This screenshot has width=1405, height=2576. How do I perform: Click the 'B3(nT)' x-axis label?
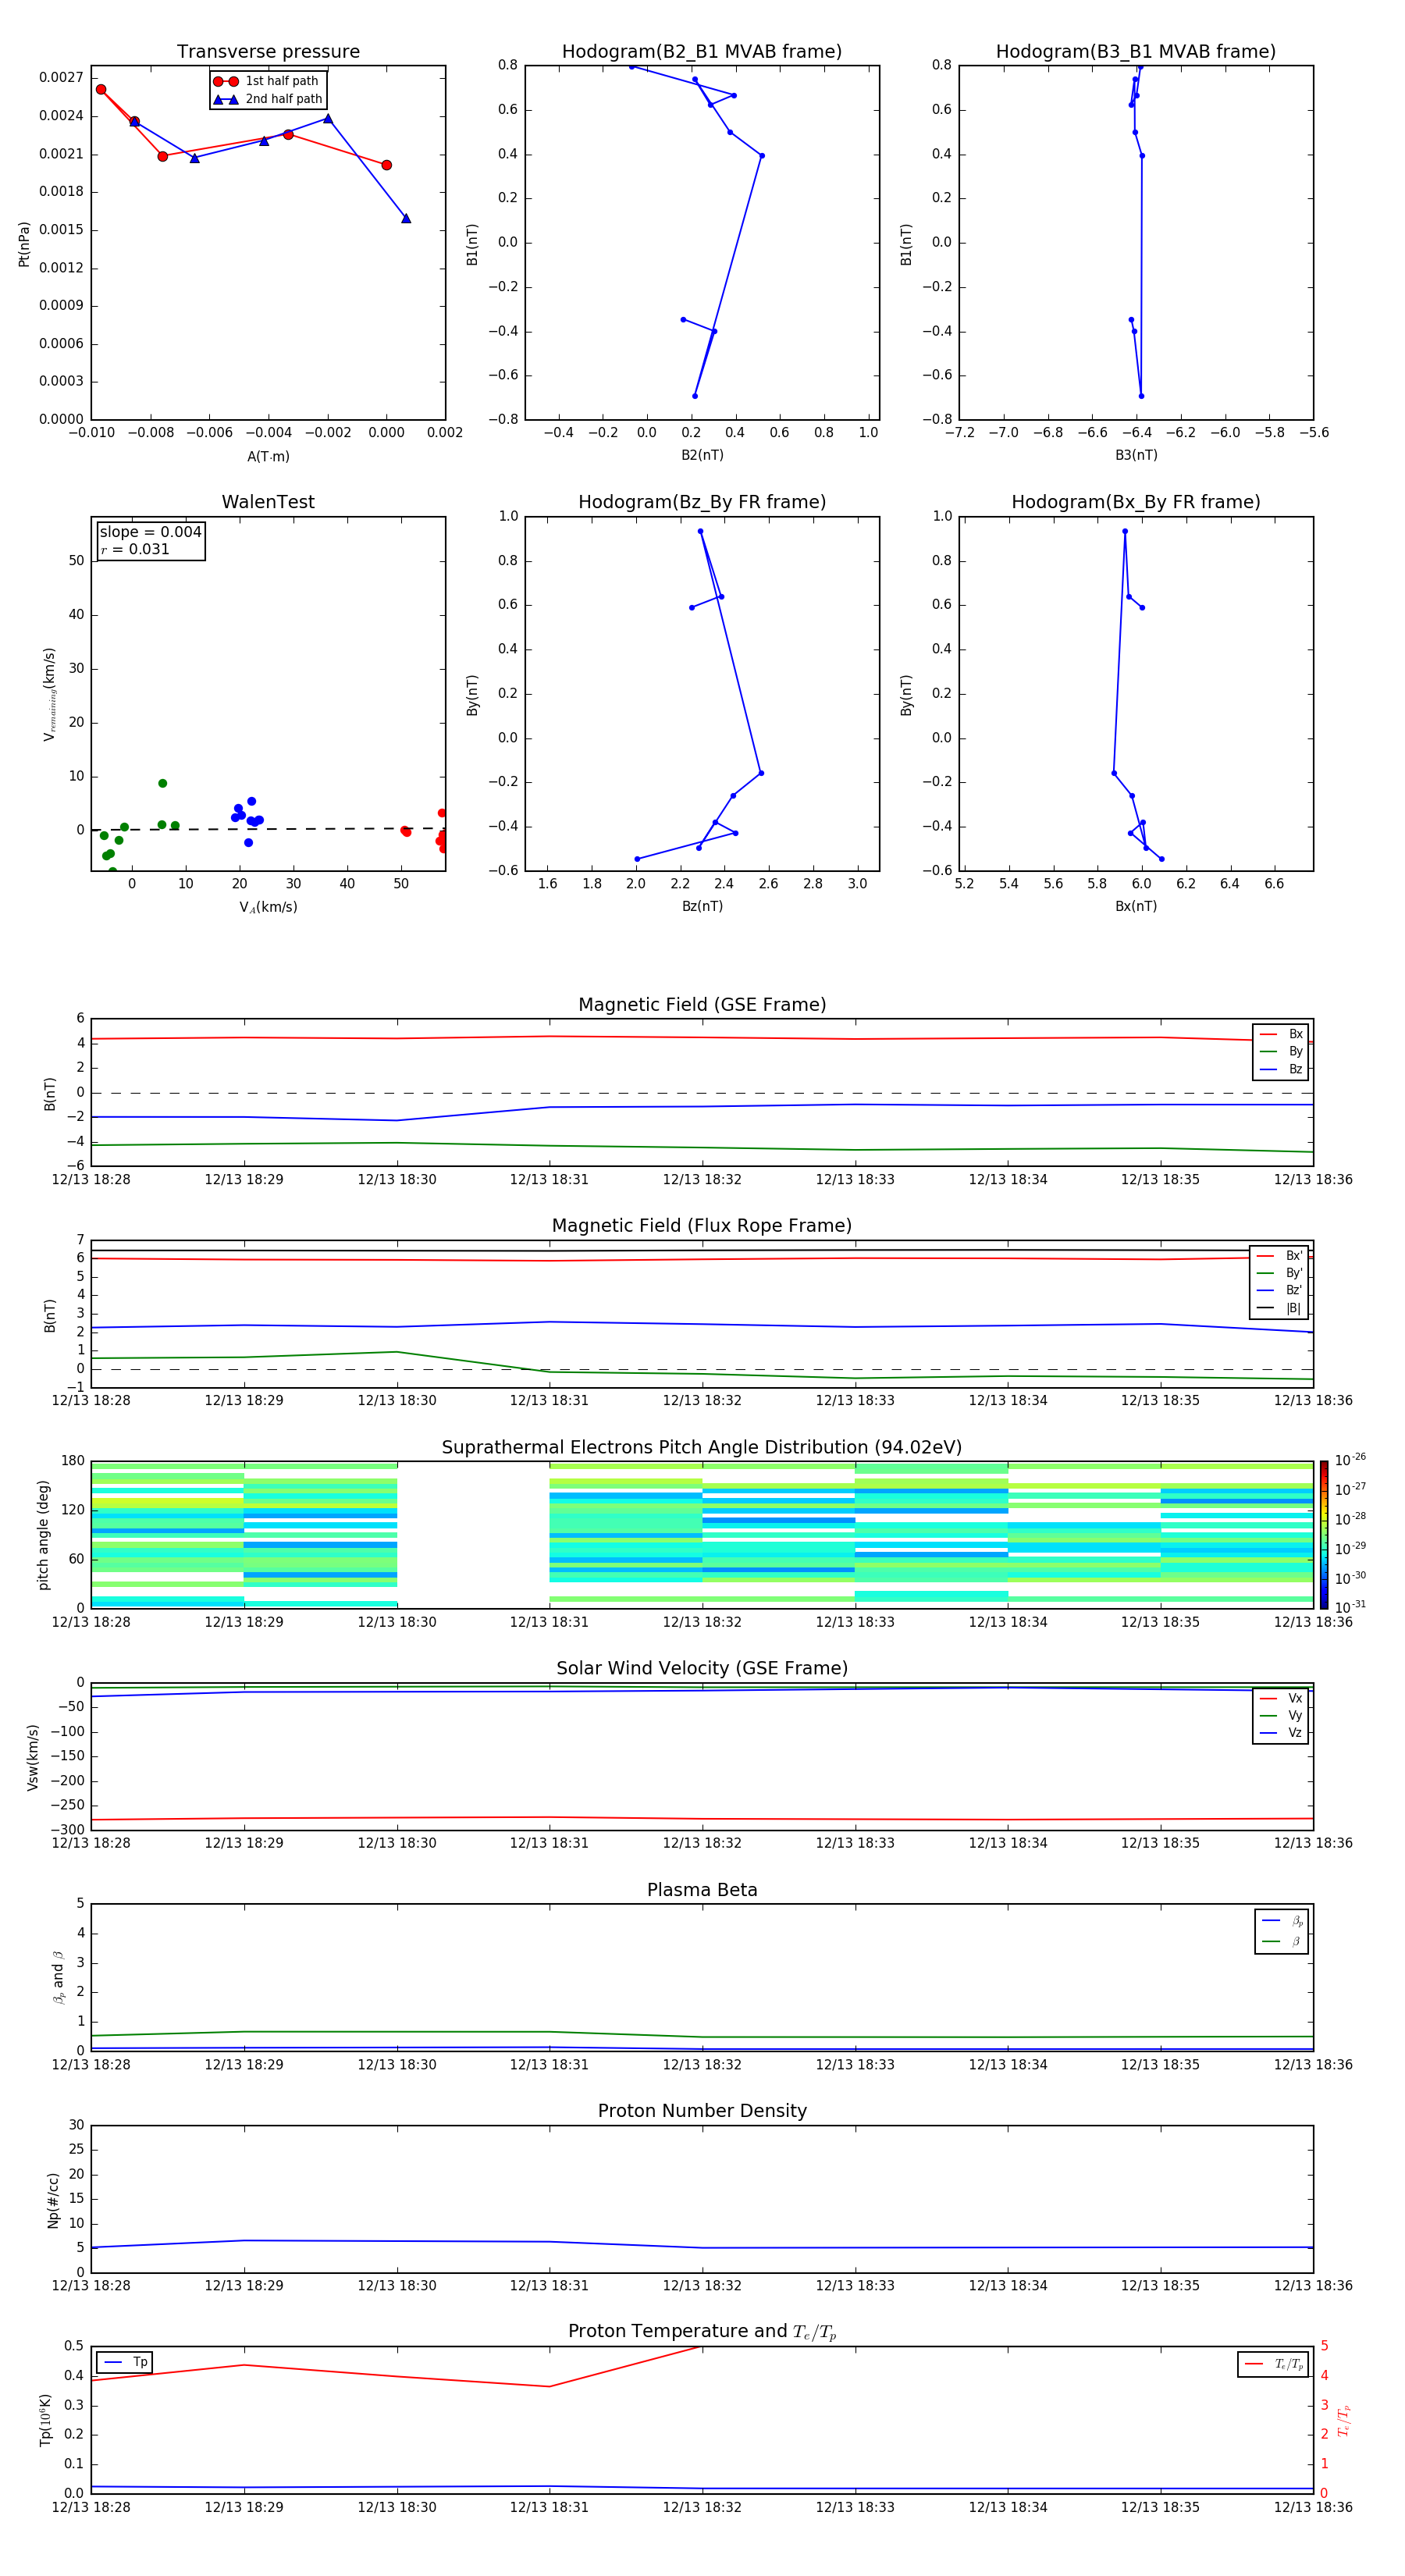pos(1136,455)
